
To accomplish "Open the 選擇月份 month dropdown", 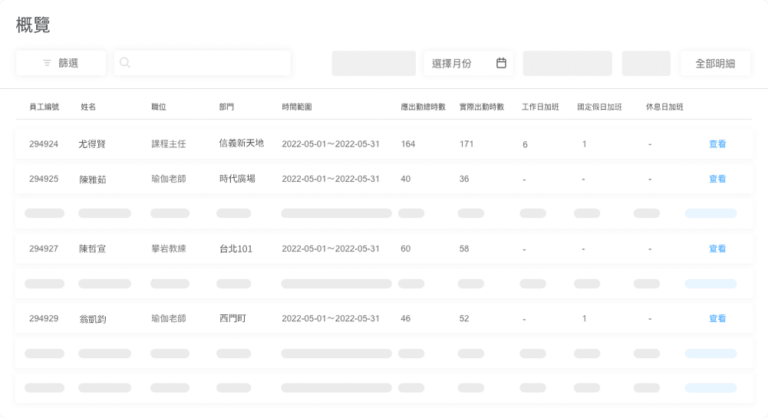I will coord(468,63).
